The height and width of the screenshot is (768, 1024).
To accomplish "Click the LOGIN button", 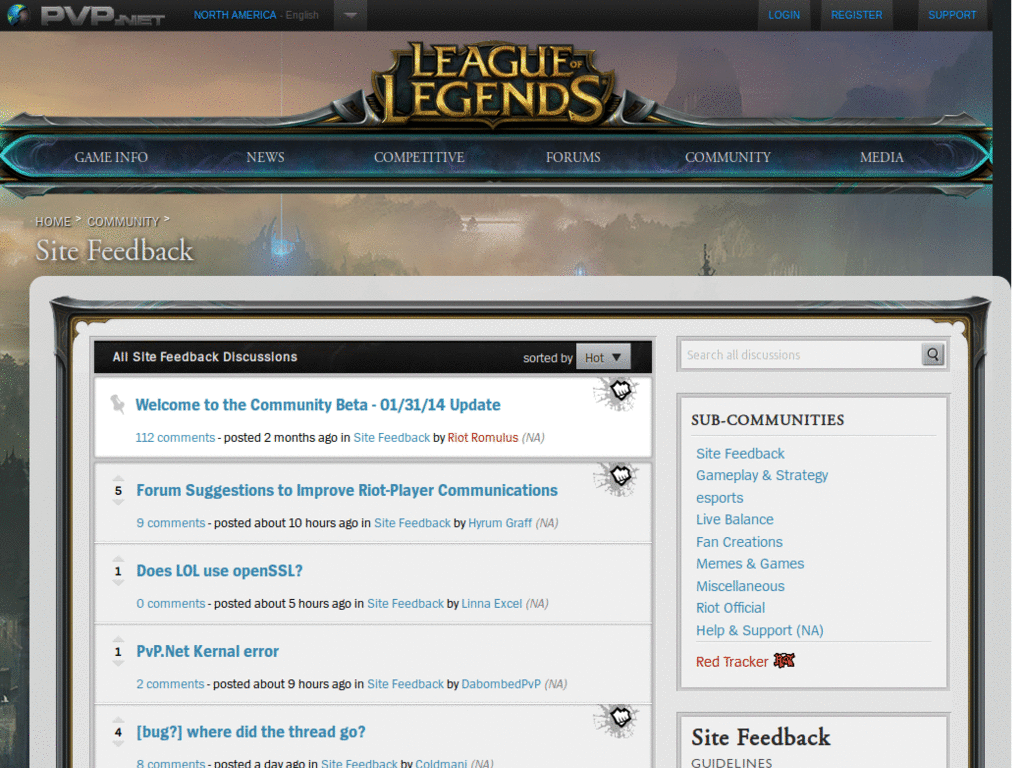I will (784, 15).
